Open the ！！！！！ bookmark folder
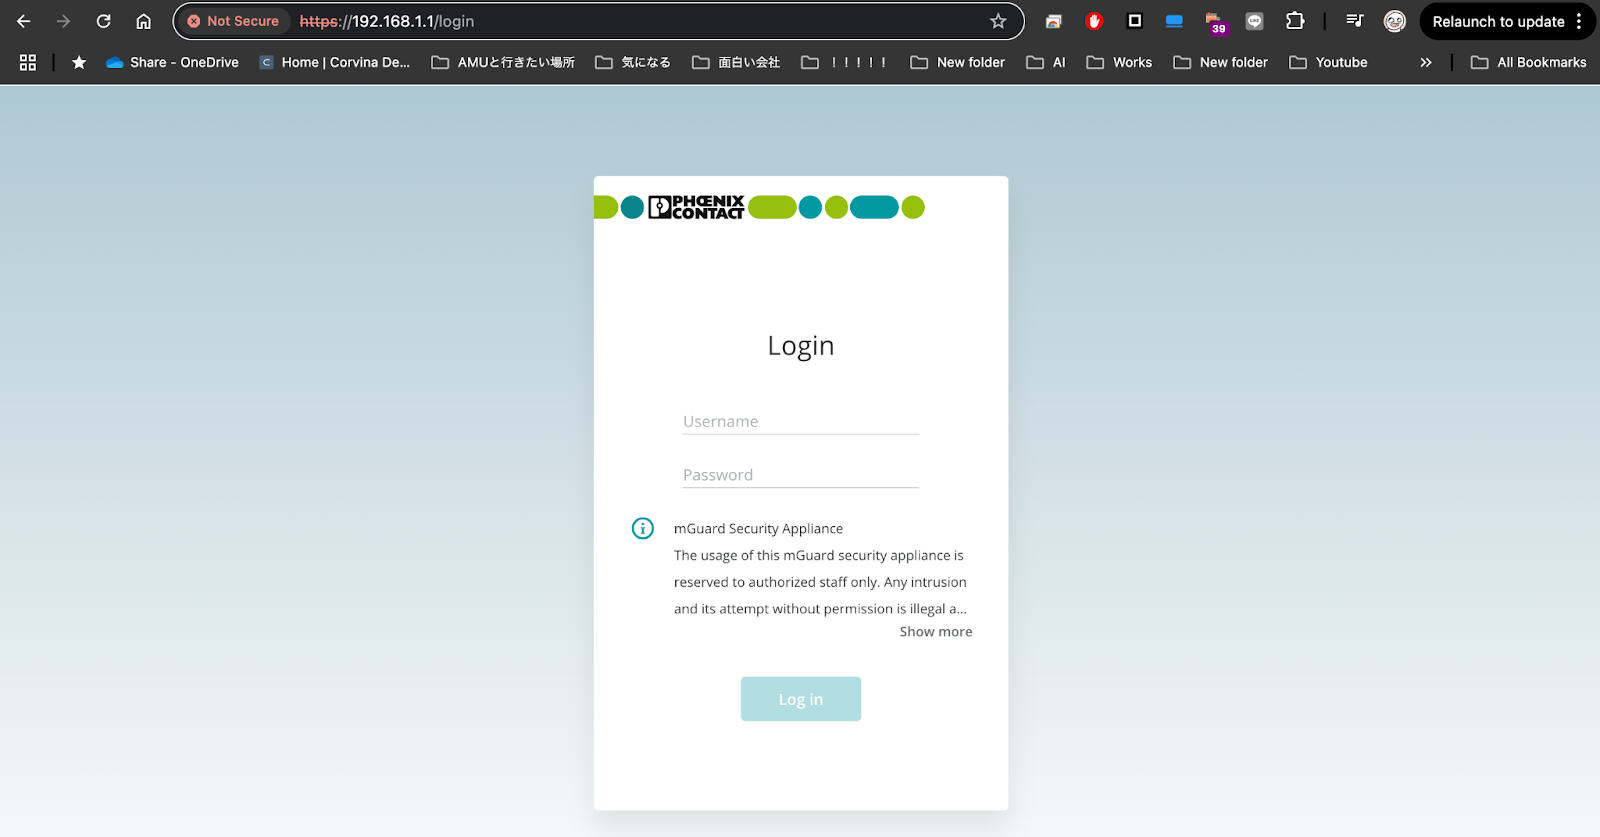This screenshot has height=837, width=1600. tap(845, 62)
